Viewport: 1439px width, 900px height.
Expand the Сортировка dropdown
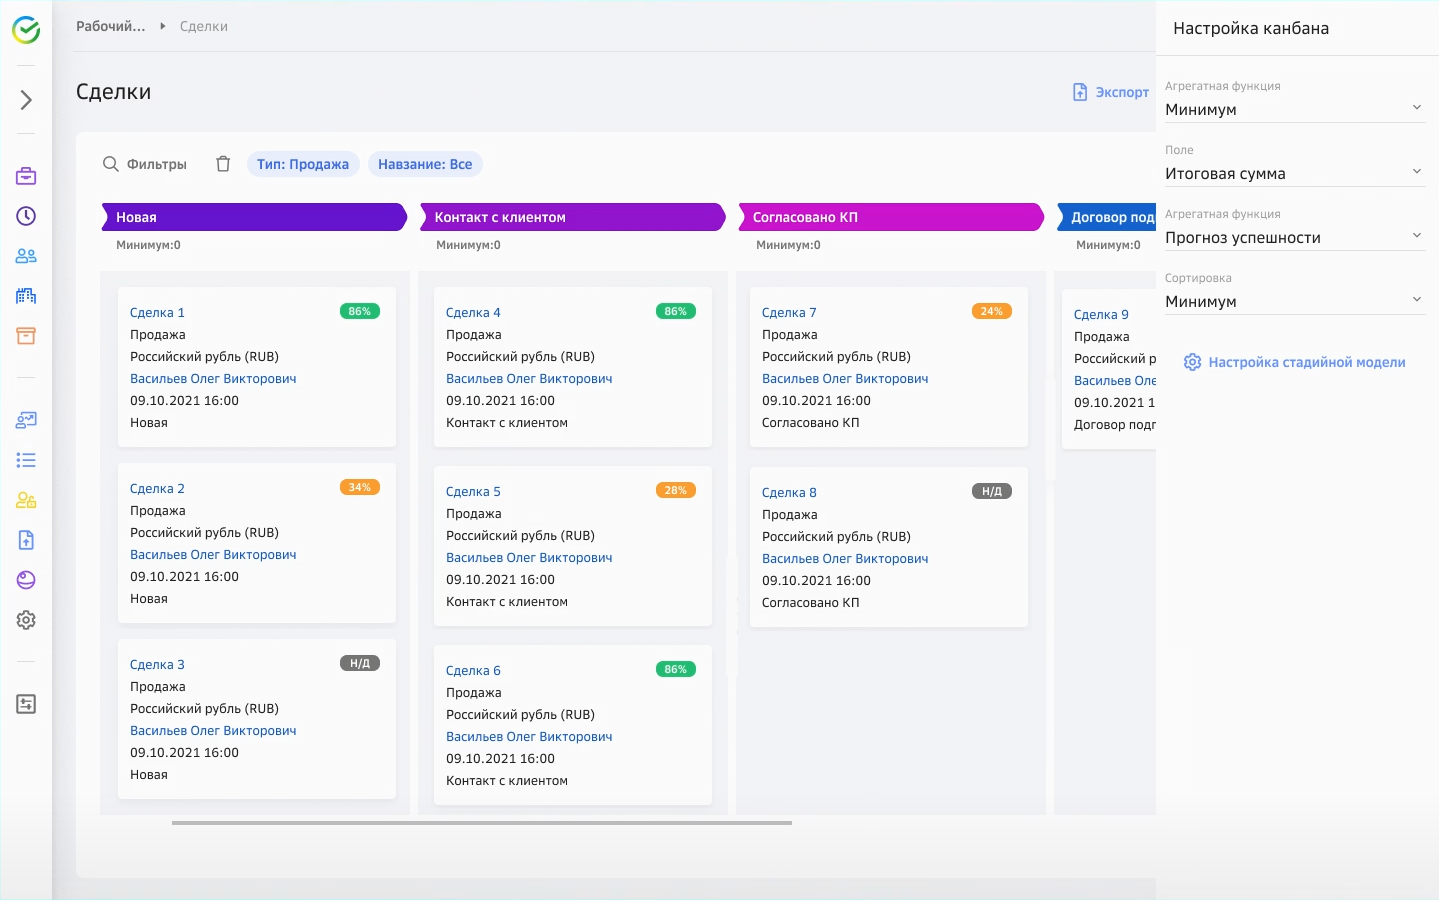(1295, 300)
